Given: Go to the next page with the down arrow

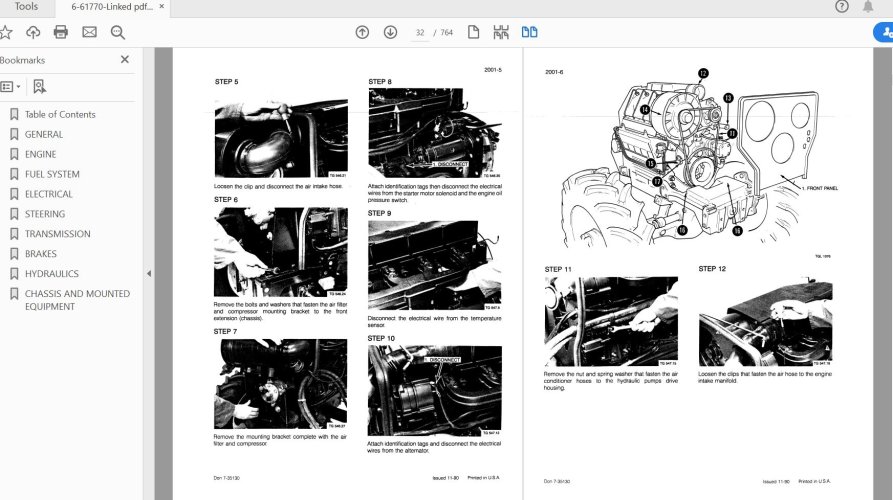Looking at the screenshot, I should [390, 32].
